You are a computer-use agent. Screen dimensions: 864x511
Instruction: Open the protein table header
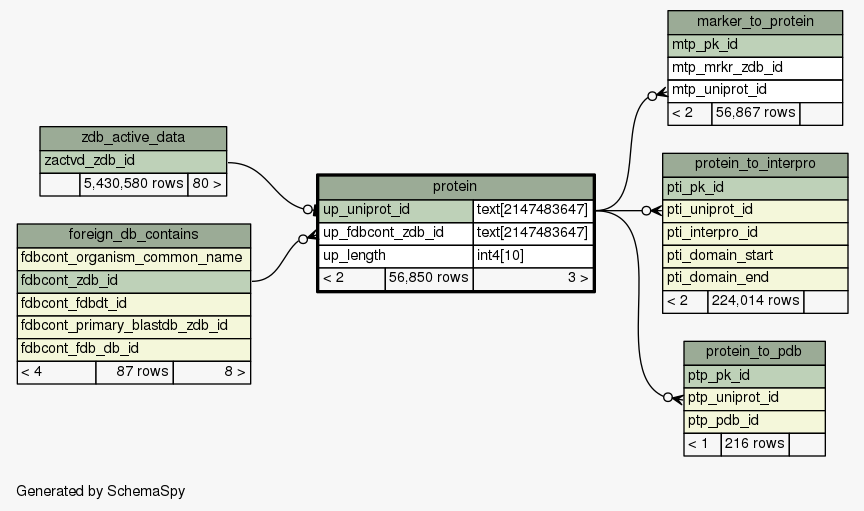pos(456,187)
